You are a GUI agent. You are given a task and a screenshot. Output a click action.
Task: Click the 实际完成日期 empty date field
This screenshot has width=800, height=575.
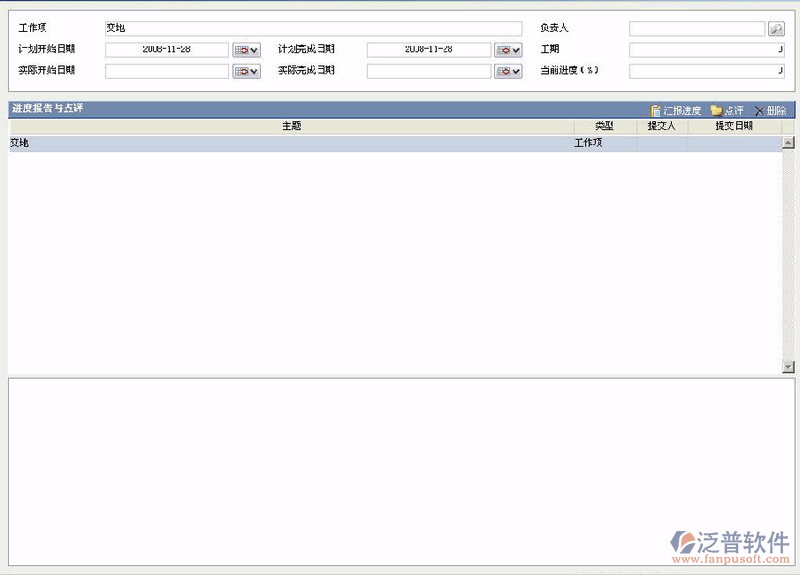point(429,71)
